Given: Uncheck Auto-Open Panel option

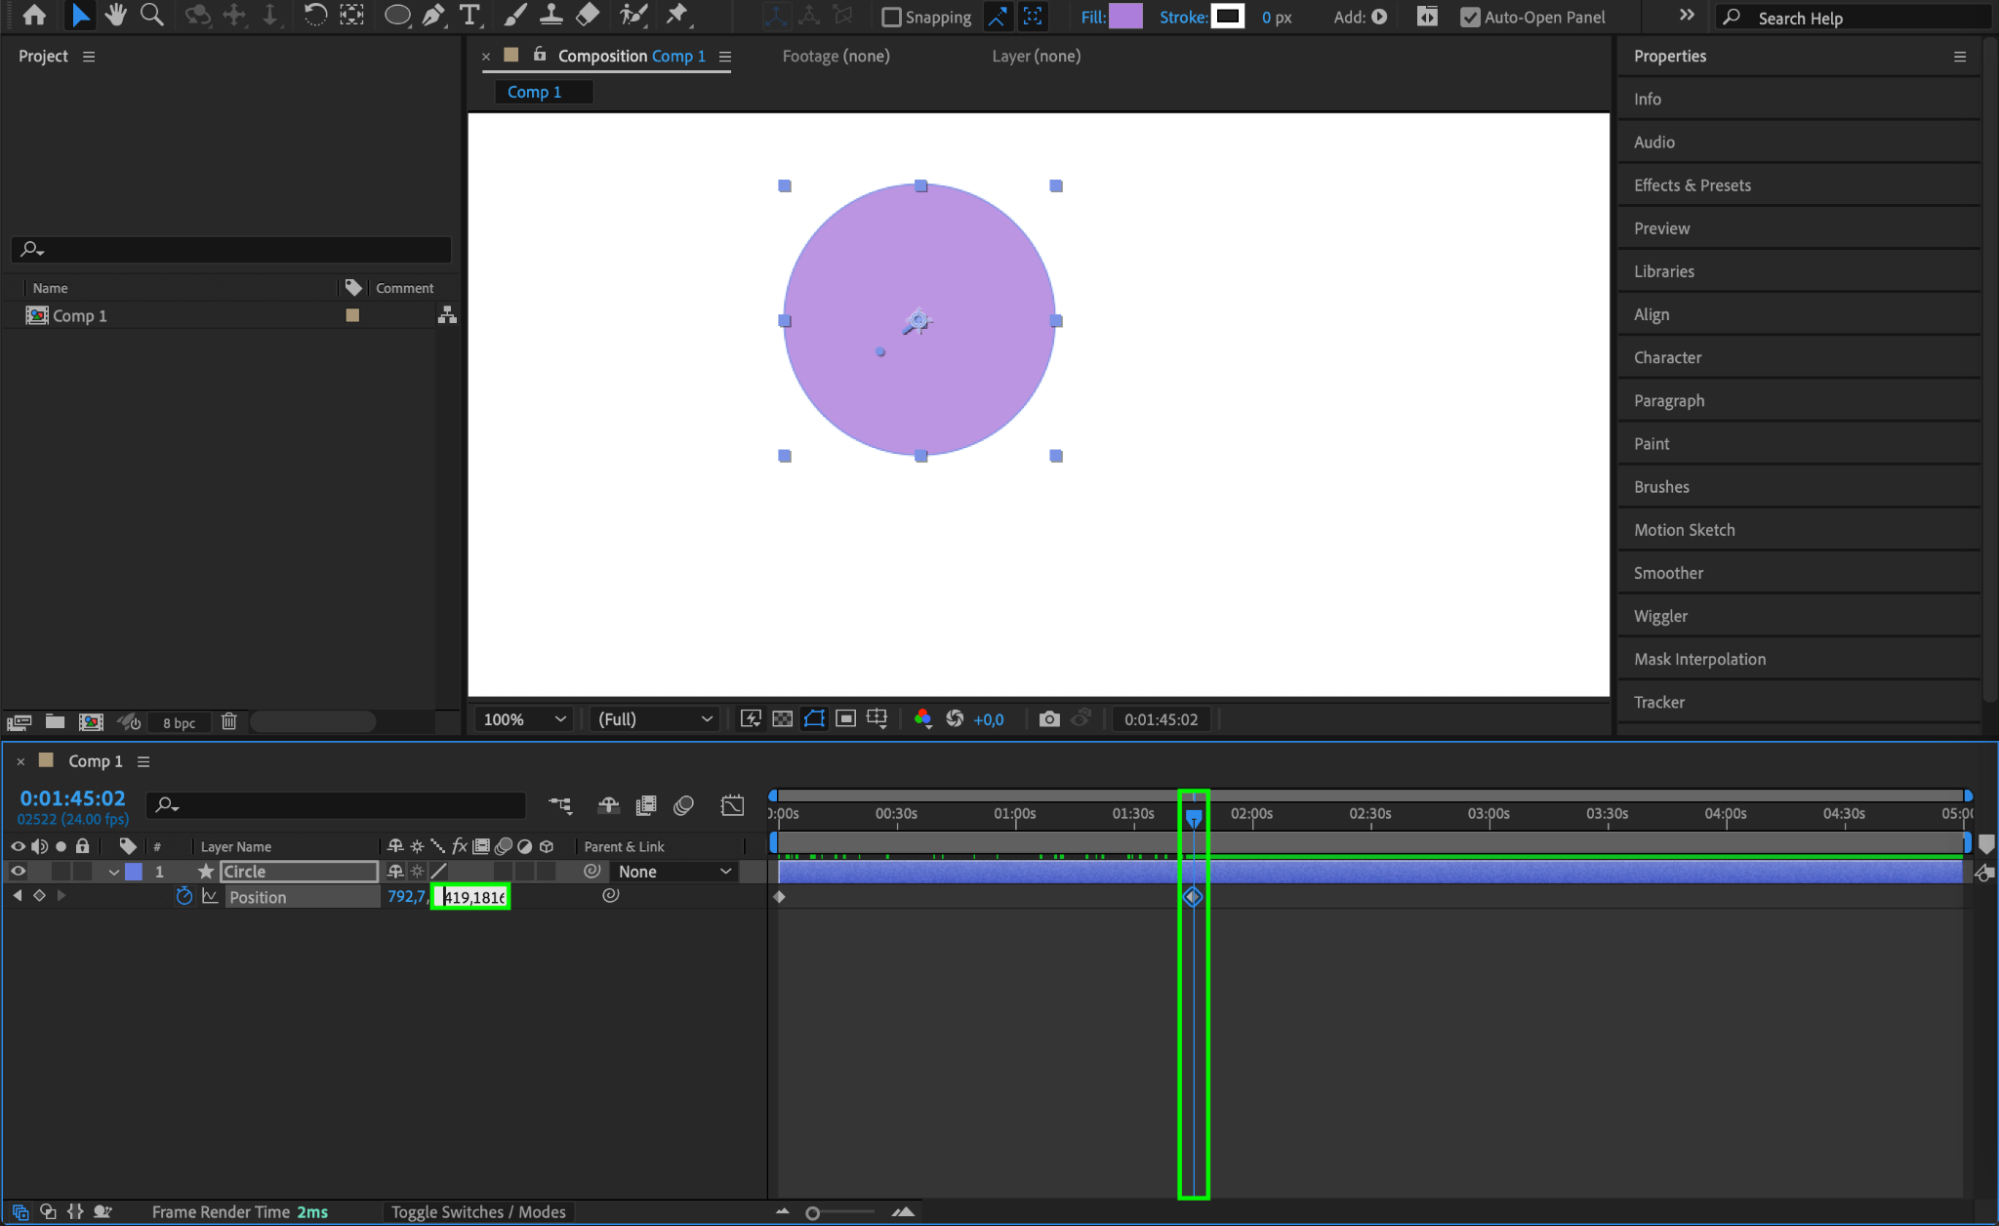Looking at the screenshot, I should pos(1469,17).
